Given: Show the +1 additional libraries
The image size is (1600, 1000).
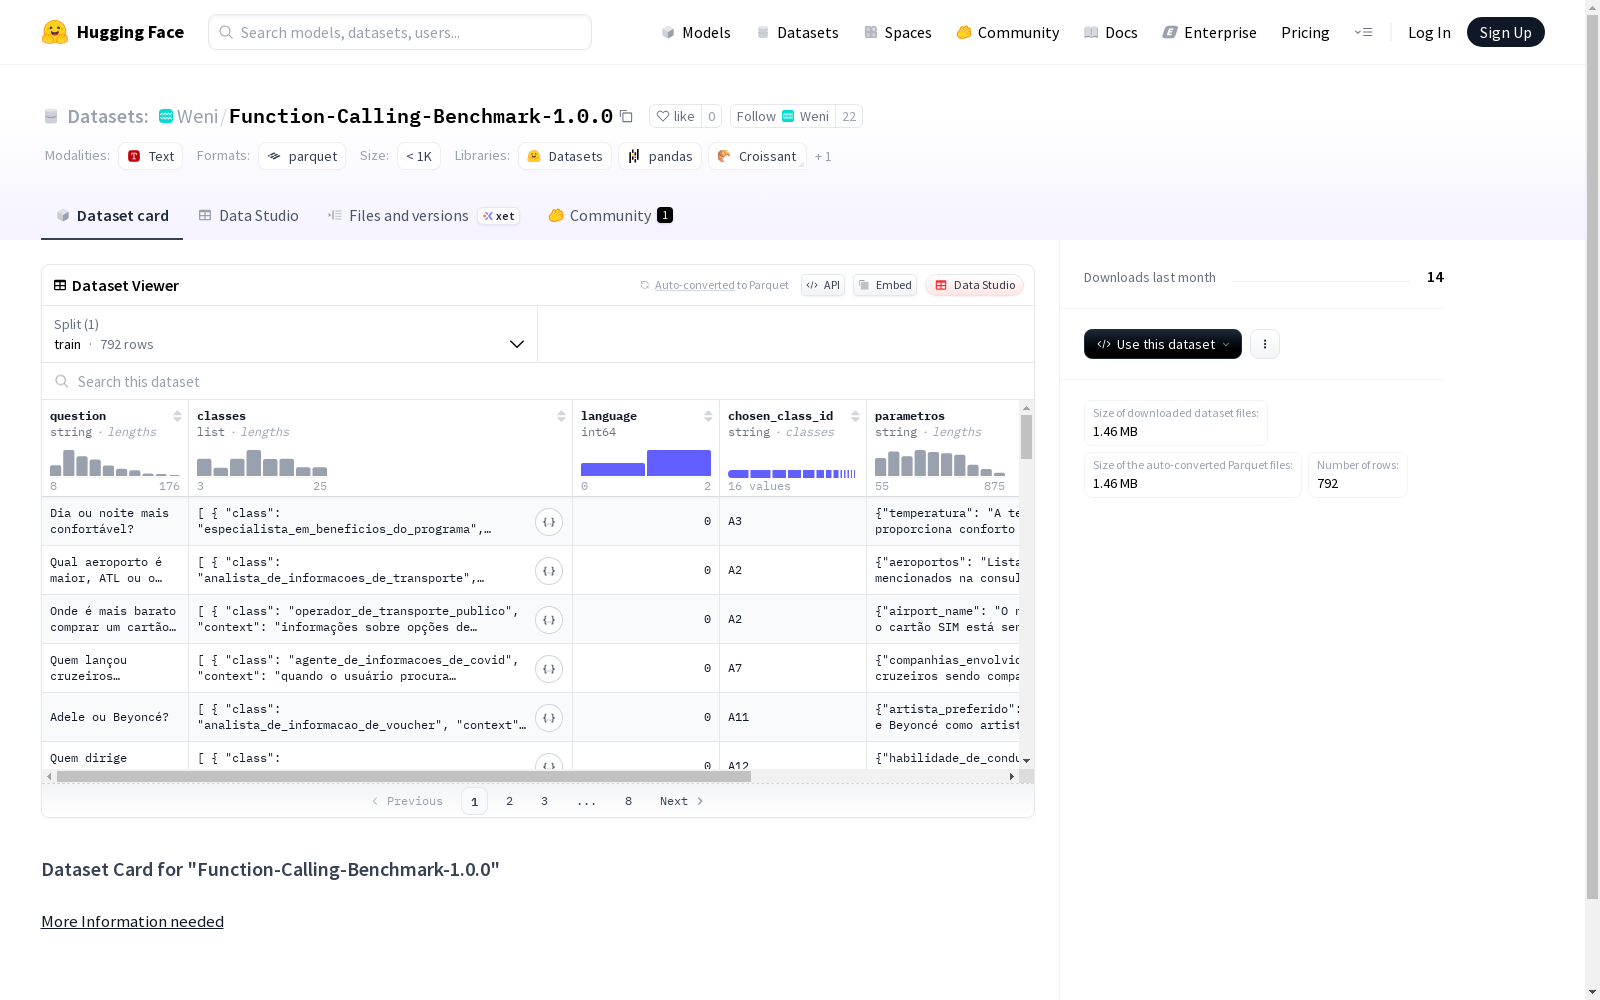Looking at the screenshot, I should coord(823,156).
